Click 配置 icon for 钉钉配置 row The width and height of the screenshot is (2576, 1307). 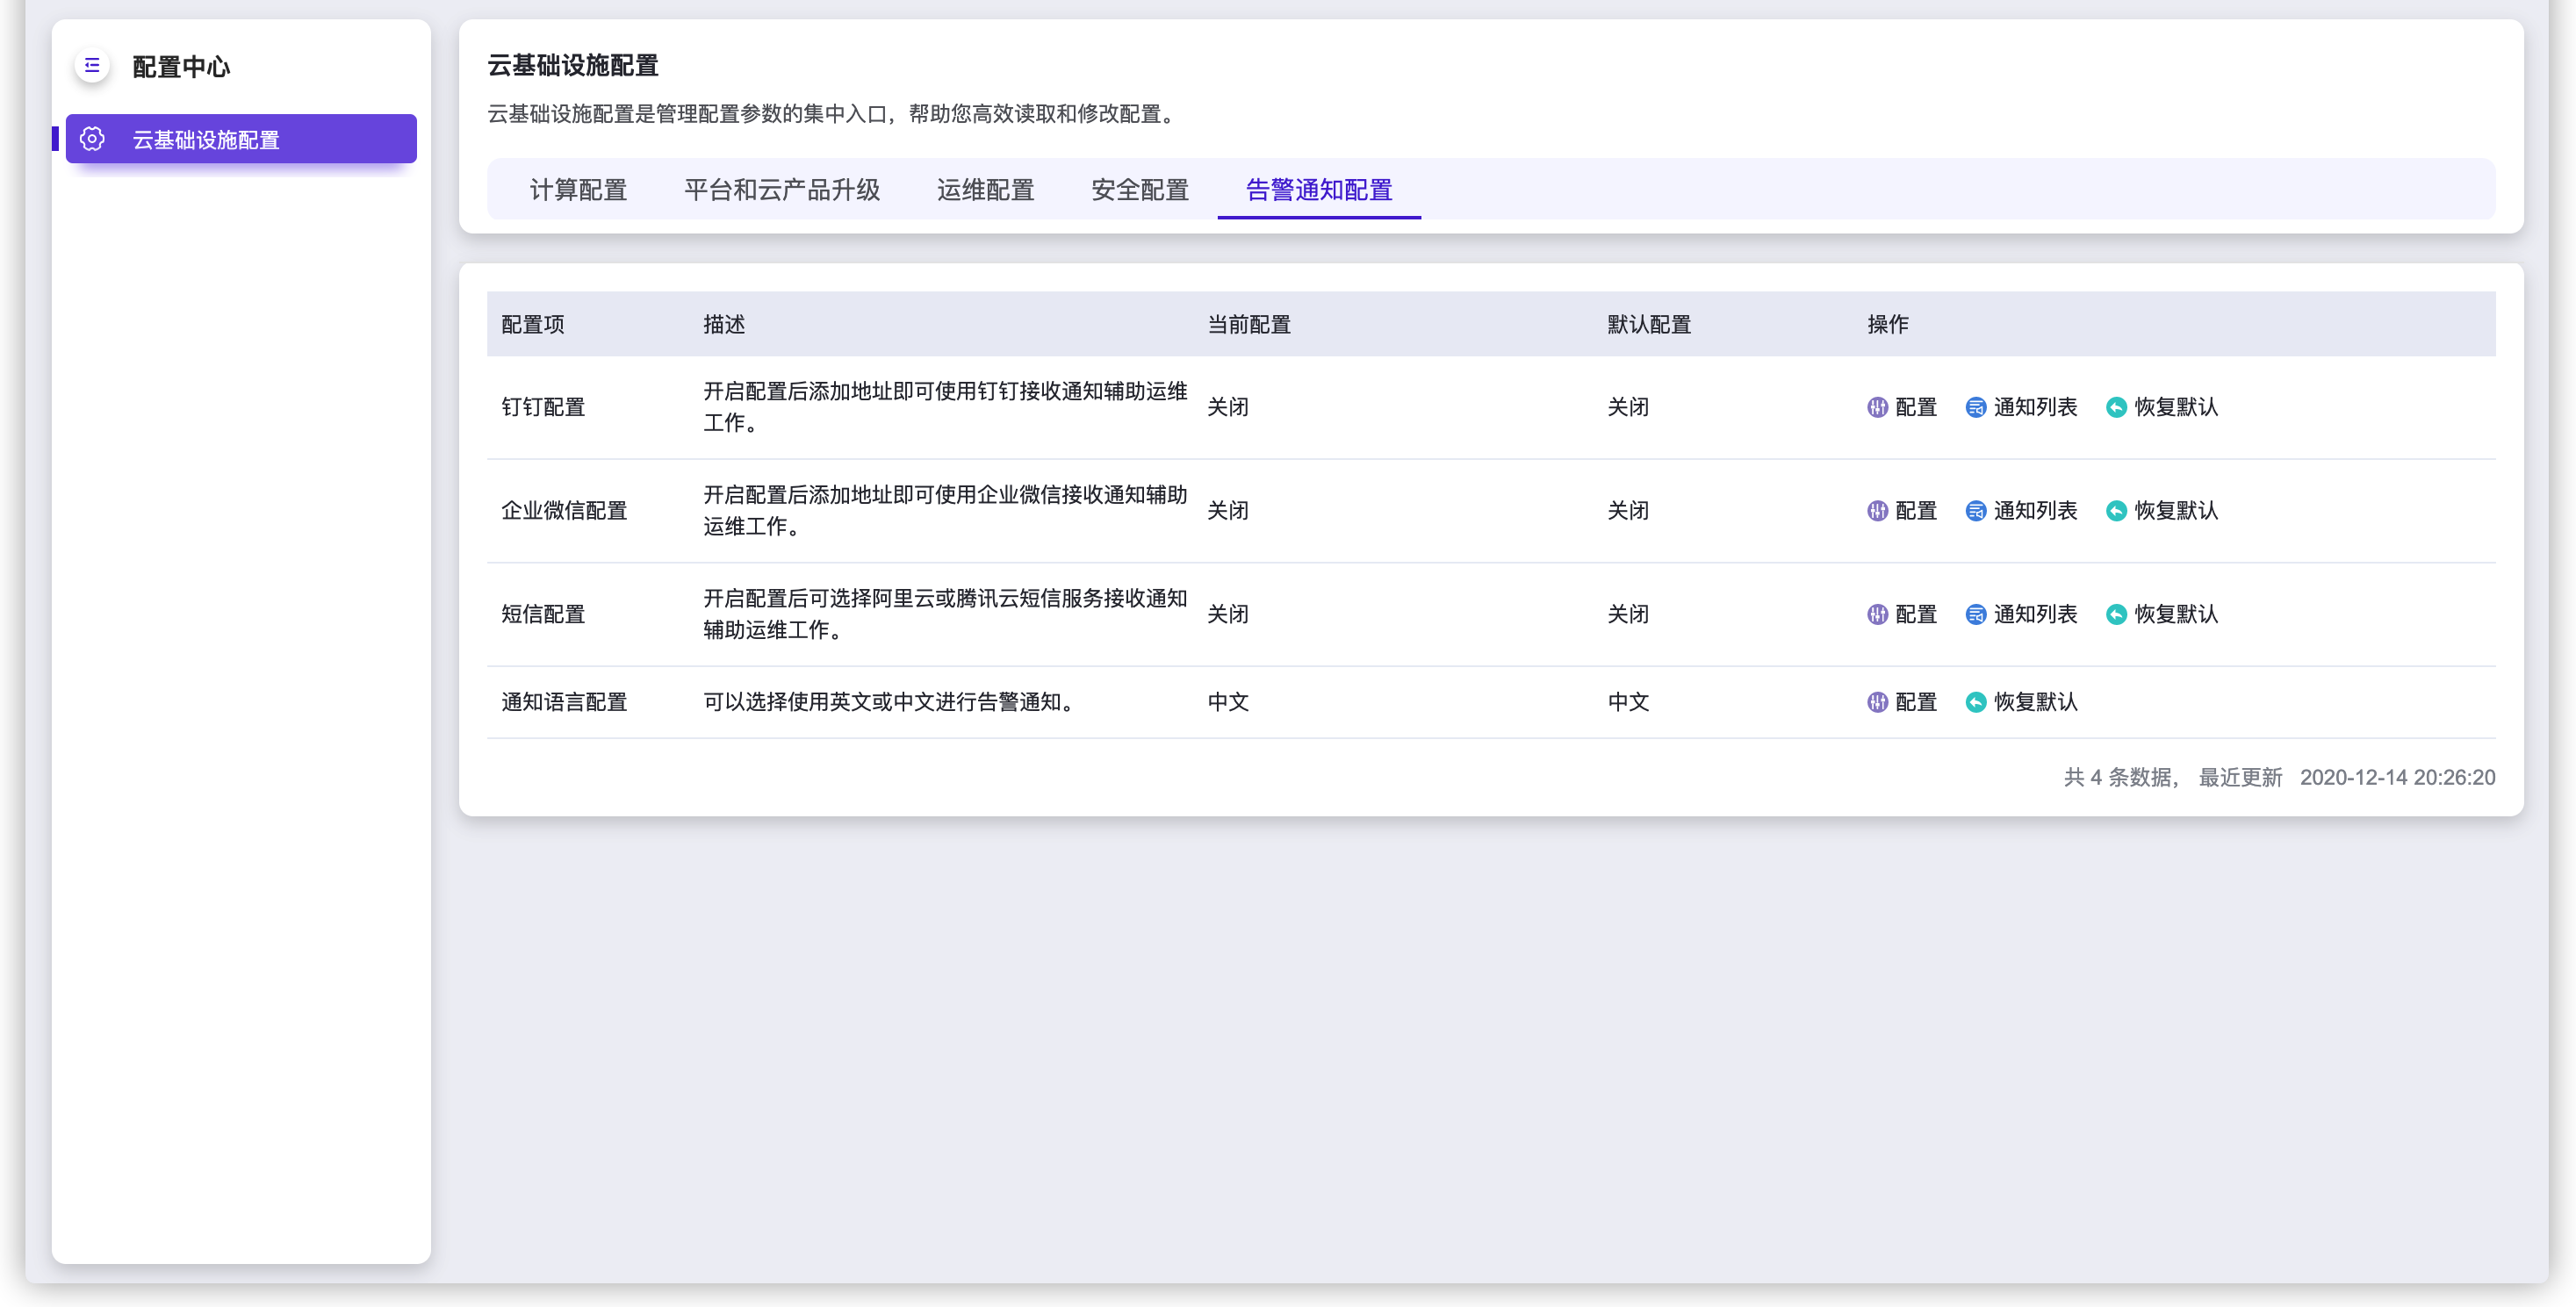1877,407
